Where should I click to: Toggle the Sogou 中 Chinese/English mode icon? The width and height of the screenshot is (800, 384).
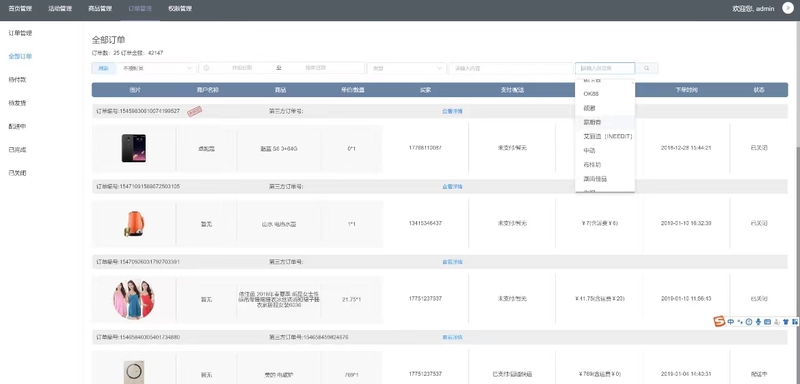(x=731, y=322)
